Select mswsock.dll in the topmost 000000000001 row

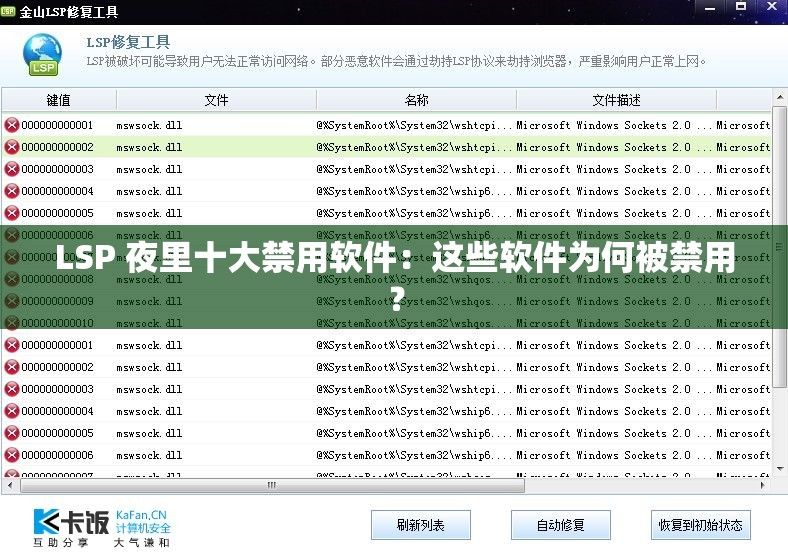tap(149, 125)
